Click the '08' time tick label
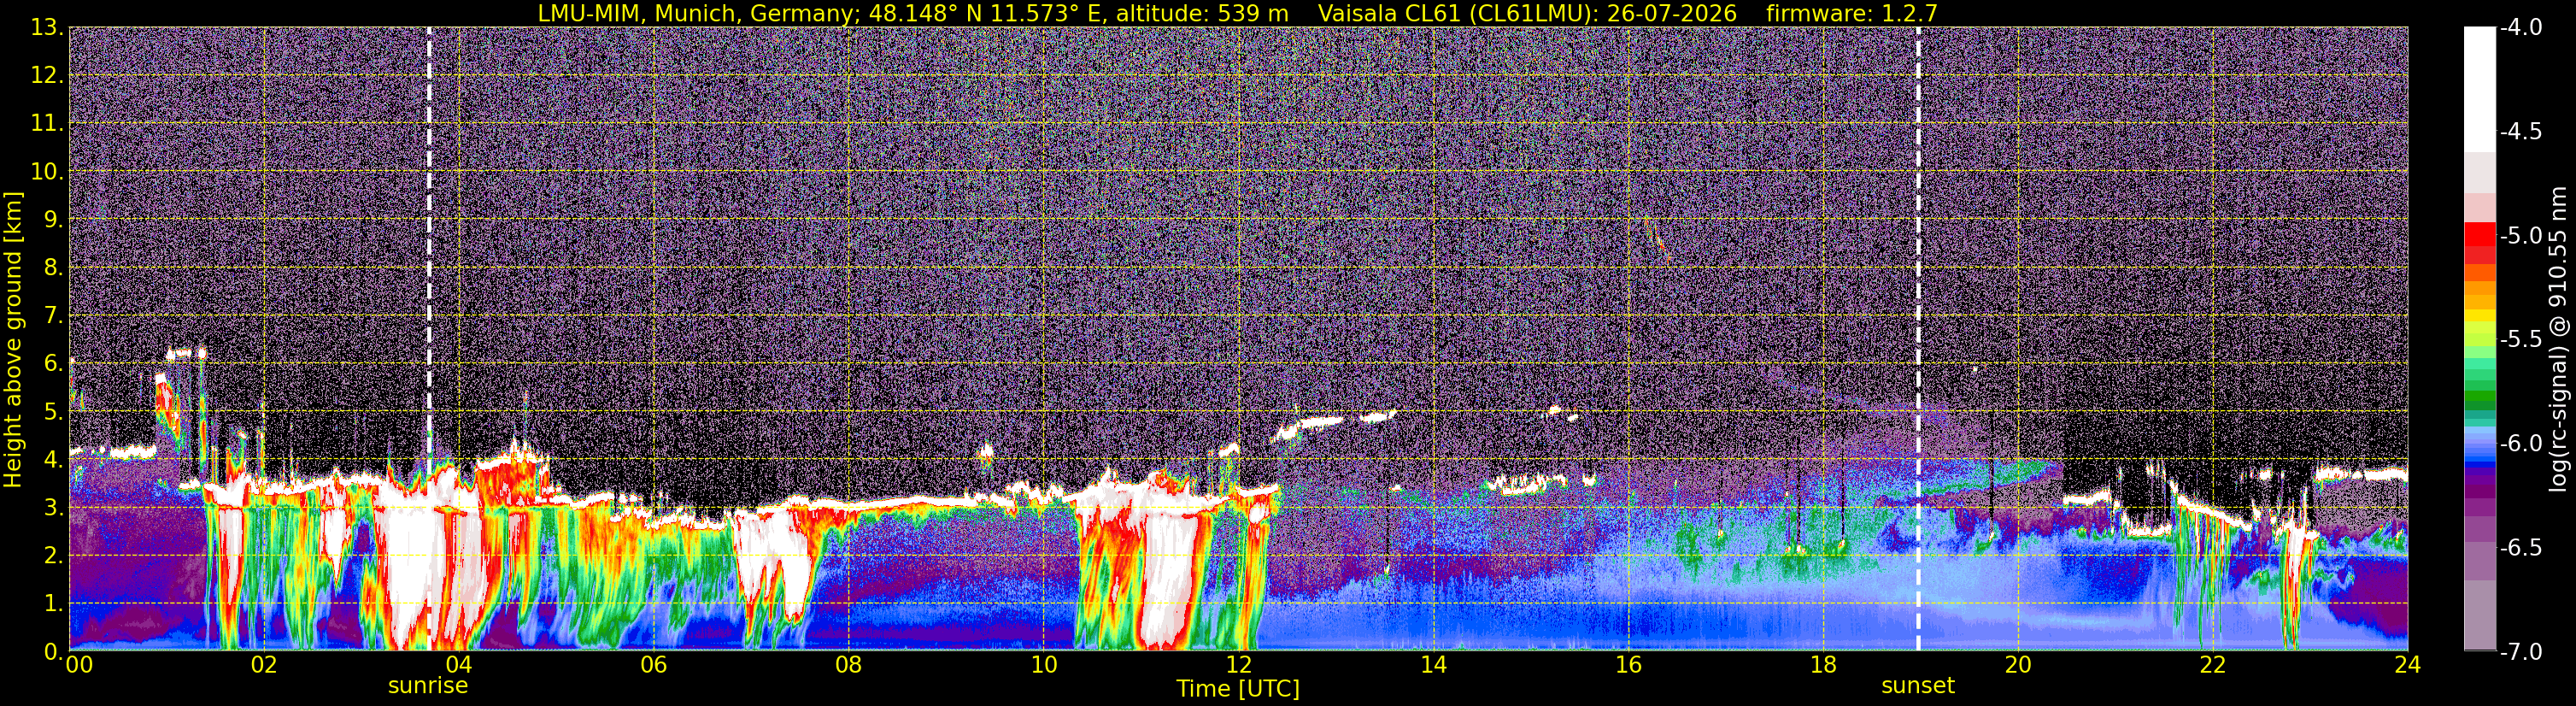Screen dimensions: 2576x706 point(849,664)
